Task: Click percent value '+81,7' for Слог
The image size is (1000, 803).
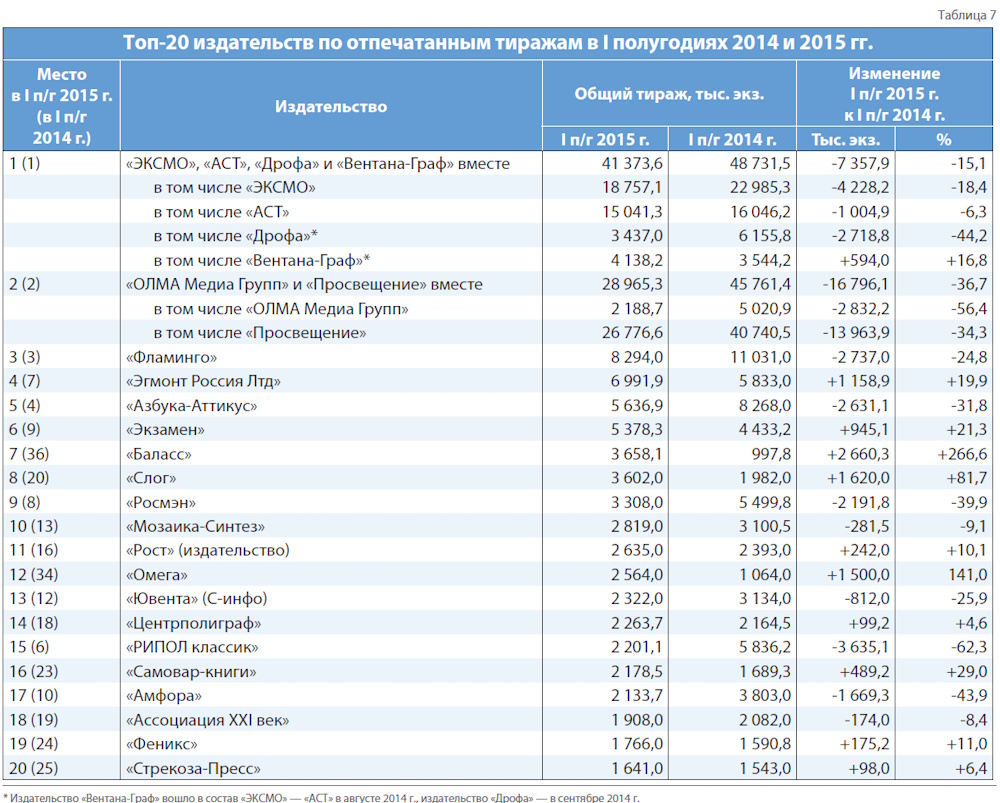Action: [967, 478]
